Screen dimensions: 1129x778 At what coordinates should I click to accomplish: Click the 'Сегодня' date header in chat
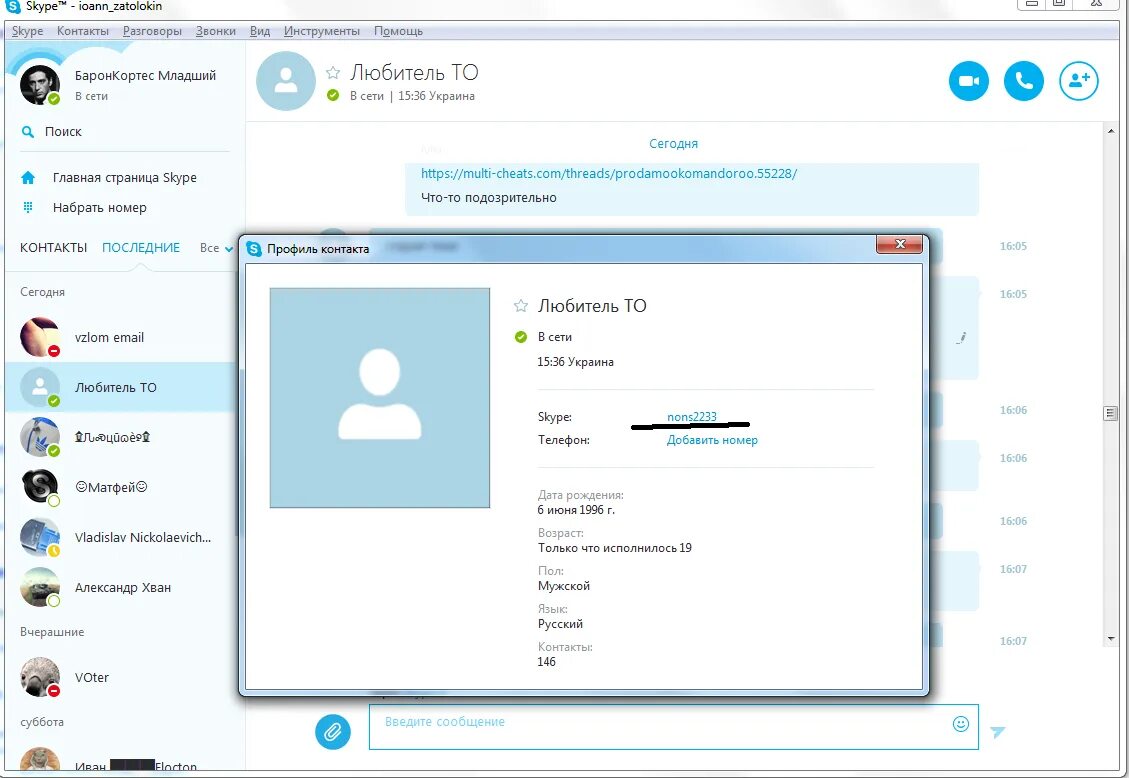pos(673,144)
